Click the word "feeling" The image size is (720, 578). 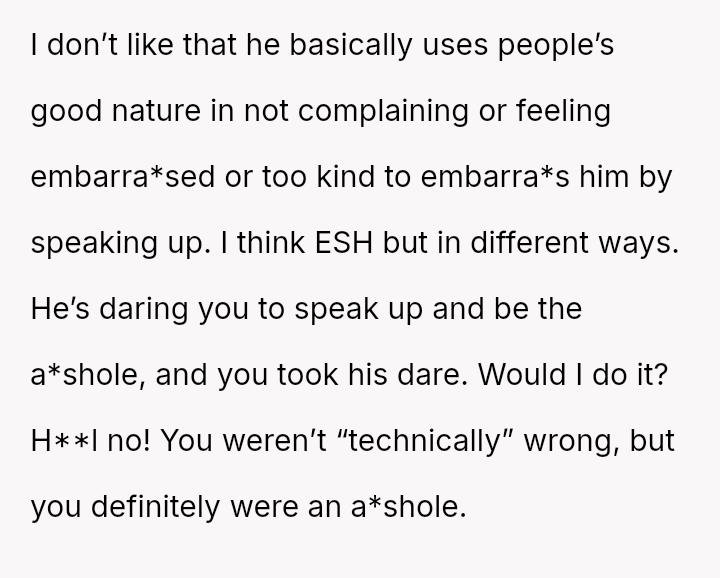(x=564, y=112)
